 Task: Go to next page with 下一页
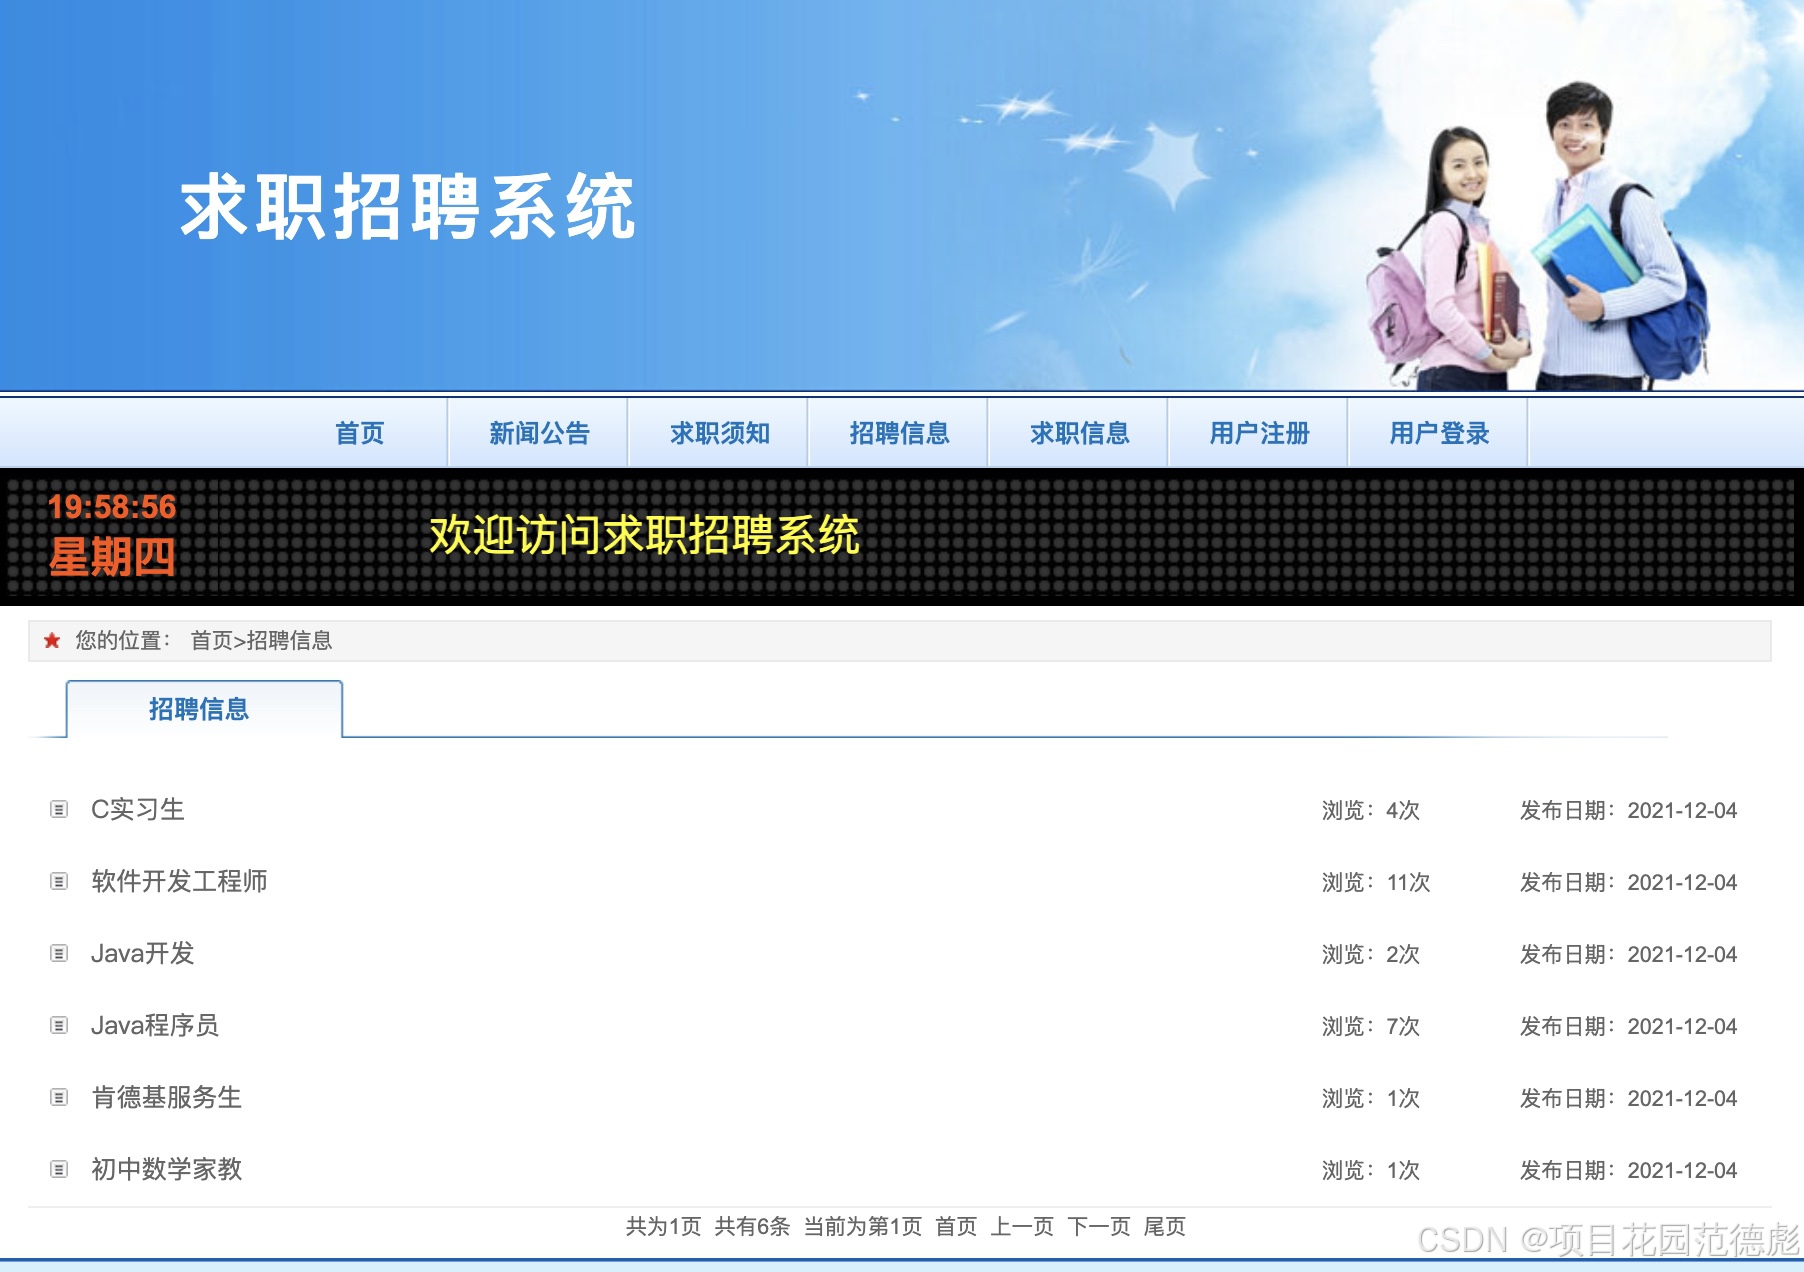coord(1099,1226)
